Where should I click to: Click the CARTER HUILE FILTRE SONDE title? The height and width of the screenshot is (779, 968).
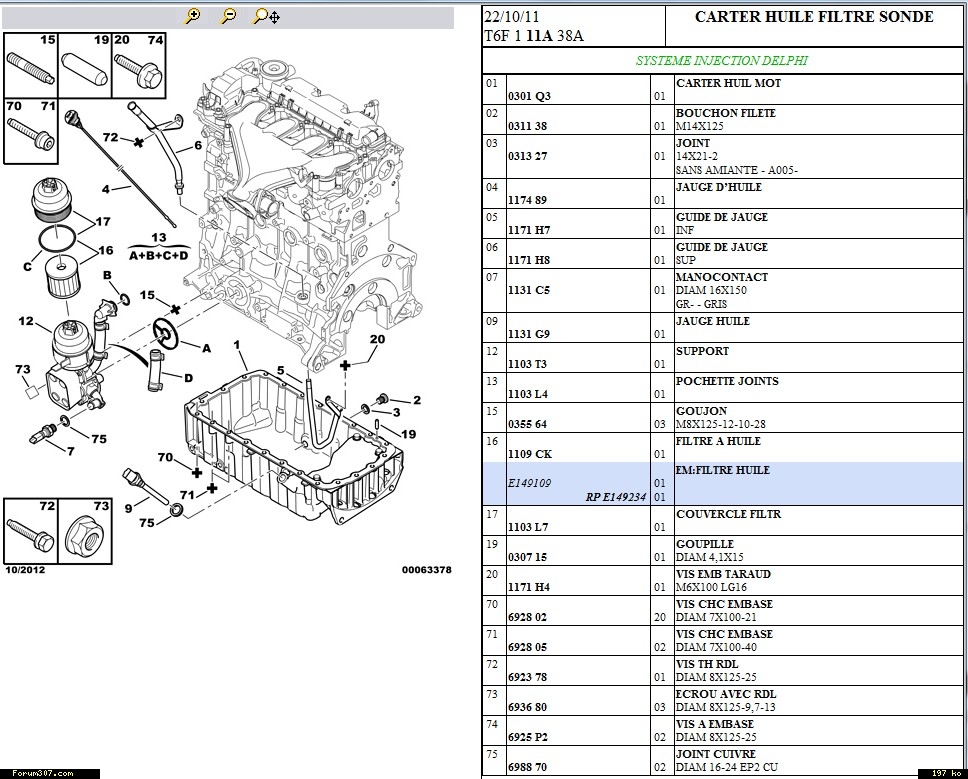coord(814,17)
